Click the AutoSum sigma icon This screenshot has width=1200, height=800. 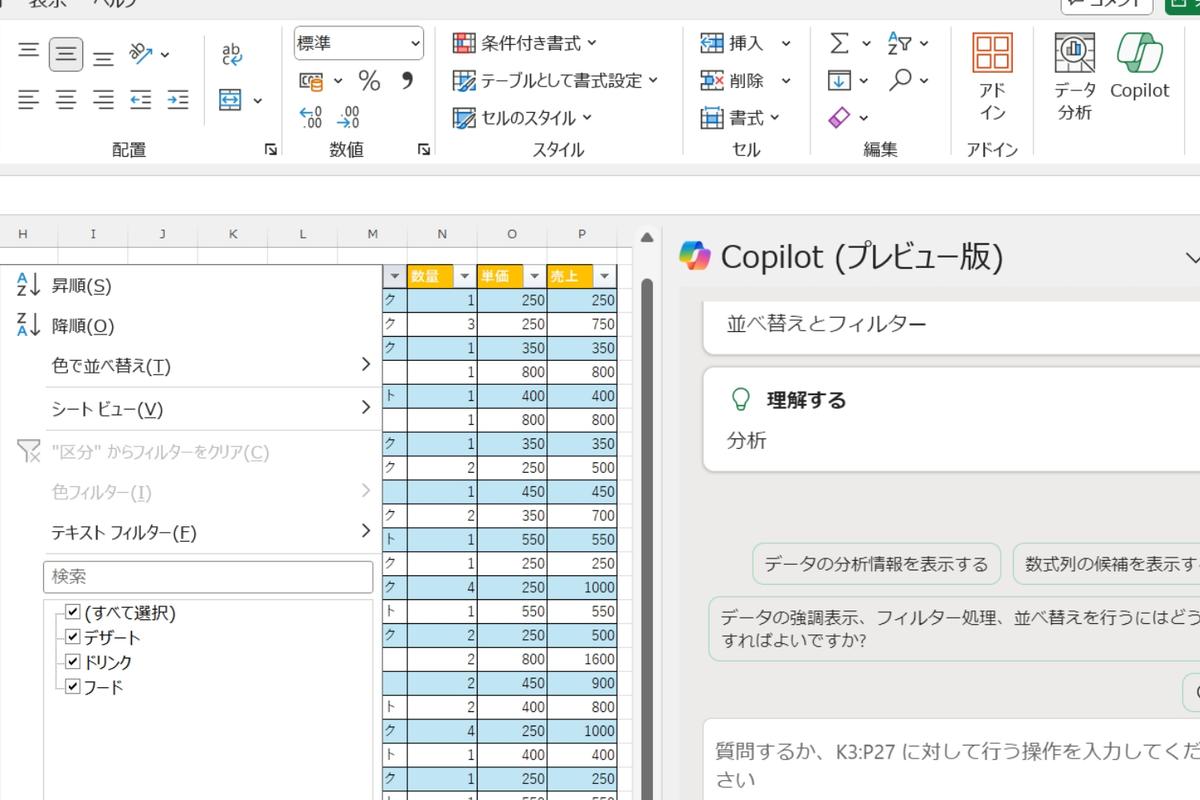pos(840,43)
